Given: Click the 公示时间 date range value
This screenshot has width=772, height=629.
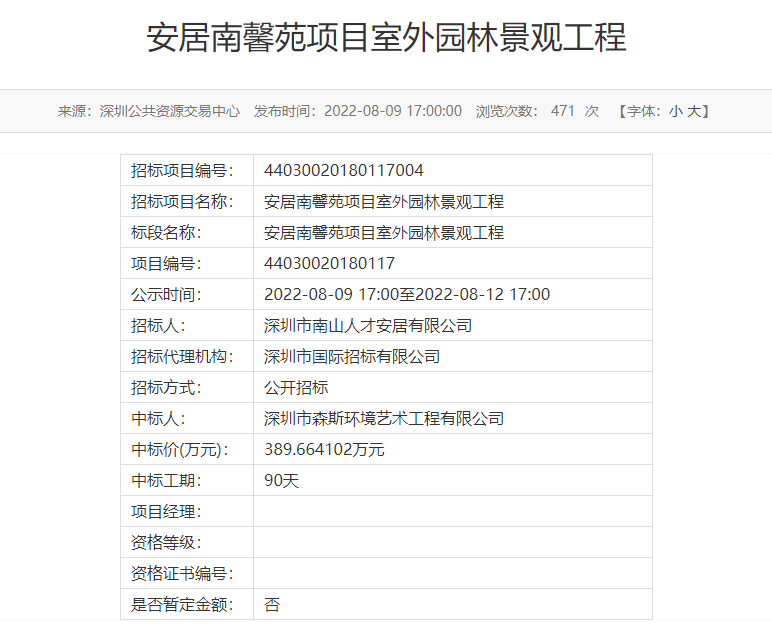Looking at the screenshot, I should pos(407,294).
